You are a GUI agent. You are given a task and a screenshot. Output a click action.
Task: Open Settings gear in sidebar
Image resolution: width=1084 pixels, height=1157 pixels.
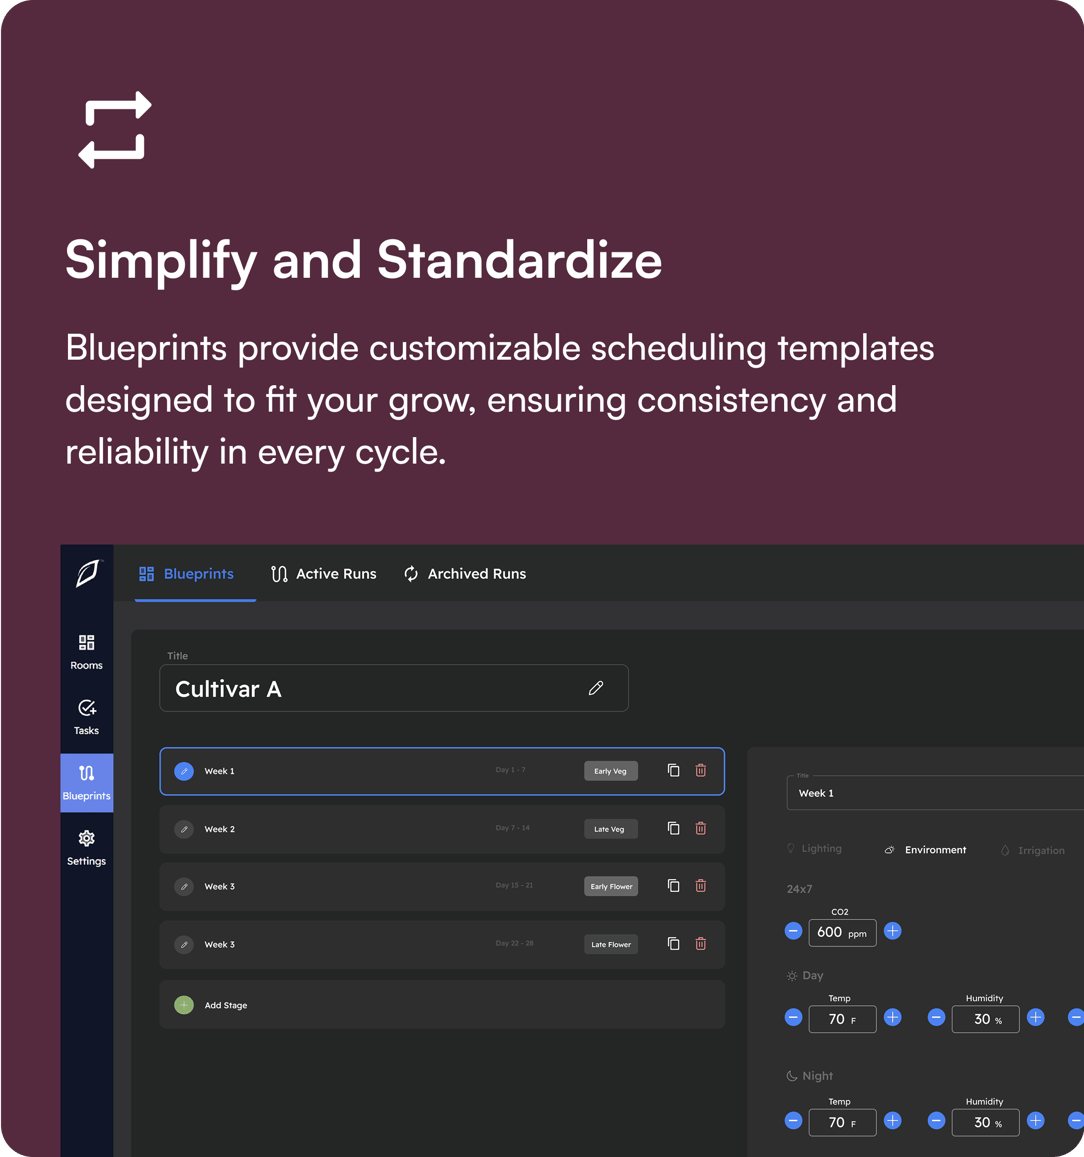point(86,848)
